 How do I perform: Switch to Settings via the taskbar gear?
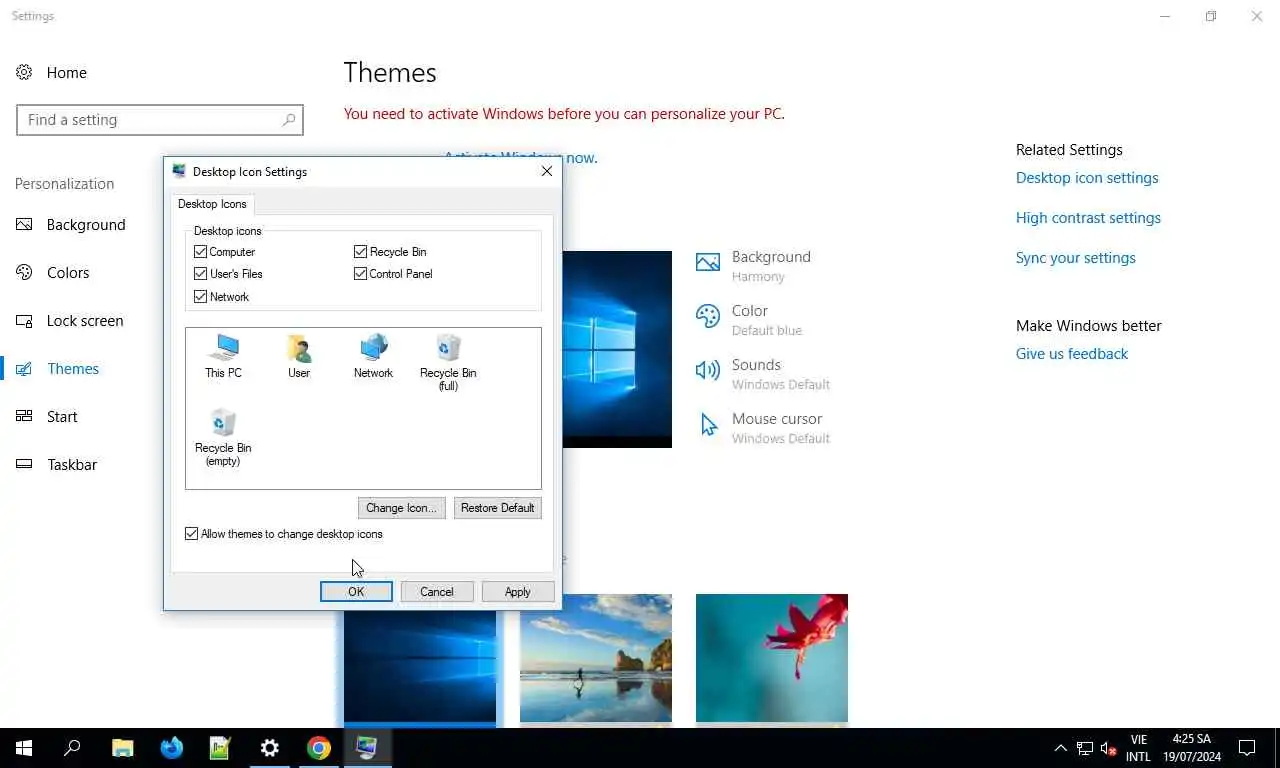tap(269, 748)
